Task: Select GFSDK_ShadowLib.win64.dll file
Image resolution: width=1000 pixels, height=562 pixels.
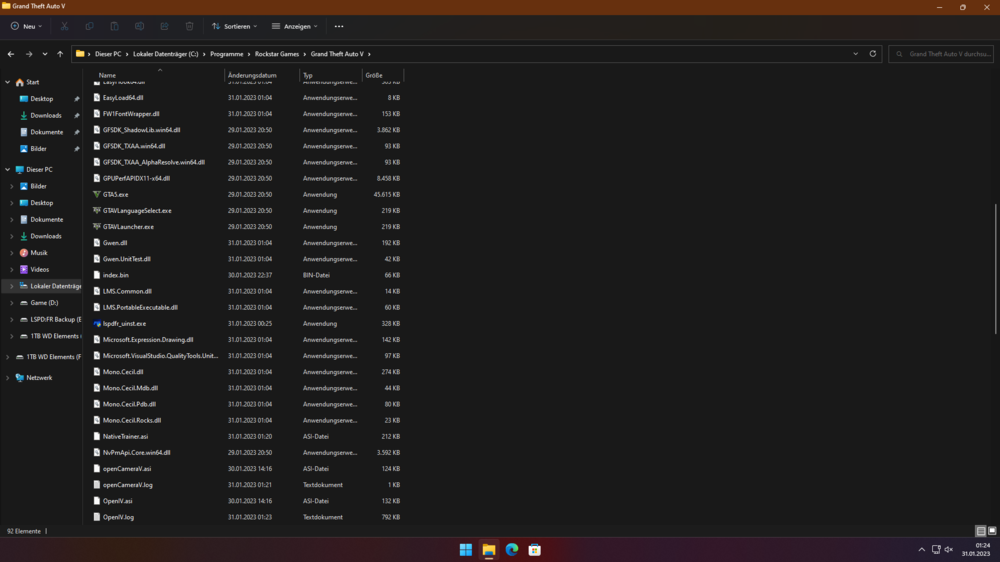Action: click(x=141, y=129)
